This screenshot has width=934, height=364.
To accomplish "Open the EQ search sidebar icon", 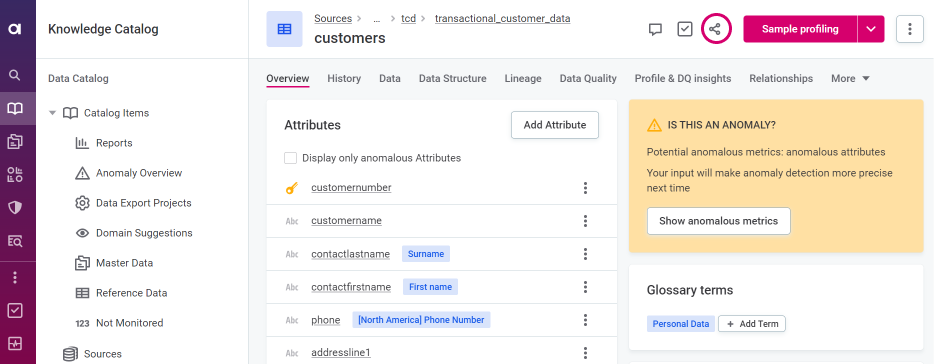I will pos(15,241).
